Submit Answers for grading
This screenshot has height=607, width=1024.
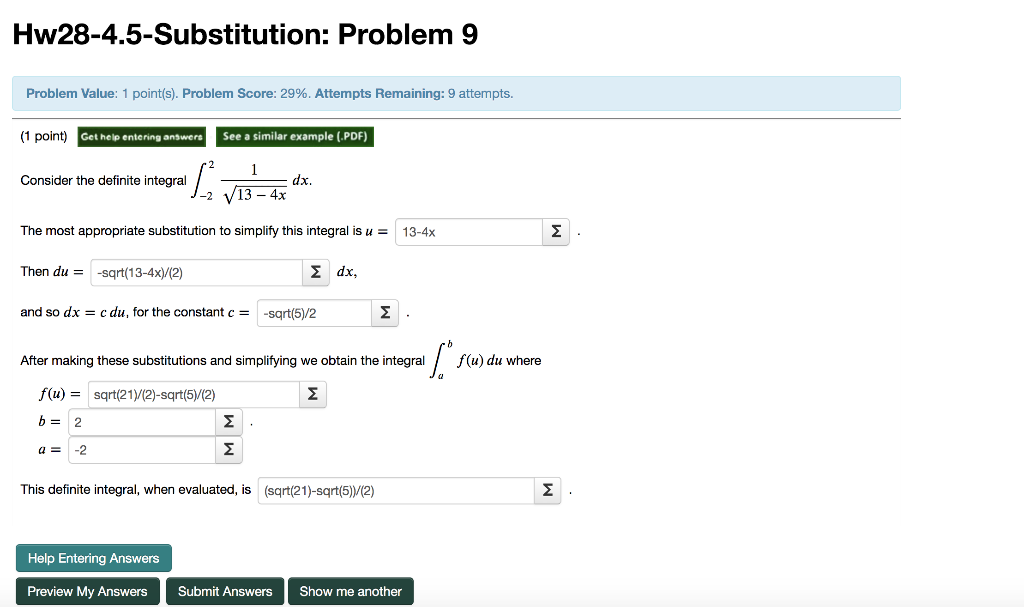point(224,590)
